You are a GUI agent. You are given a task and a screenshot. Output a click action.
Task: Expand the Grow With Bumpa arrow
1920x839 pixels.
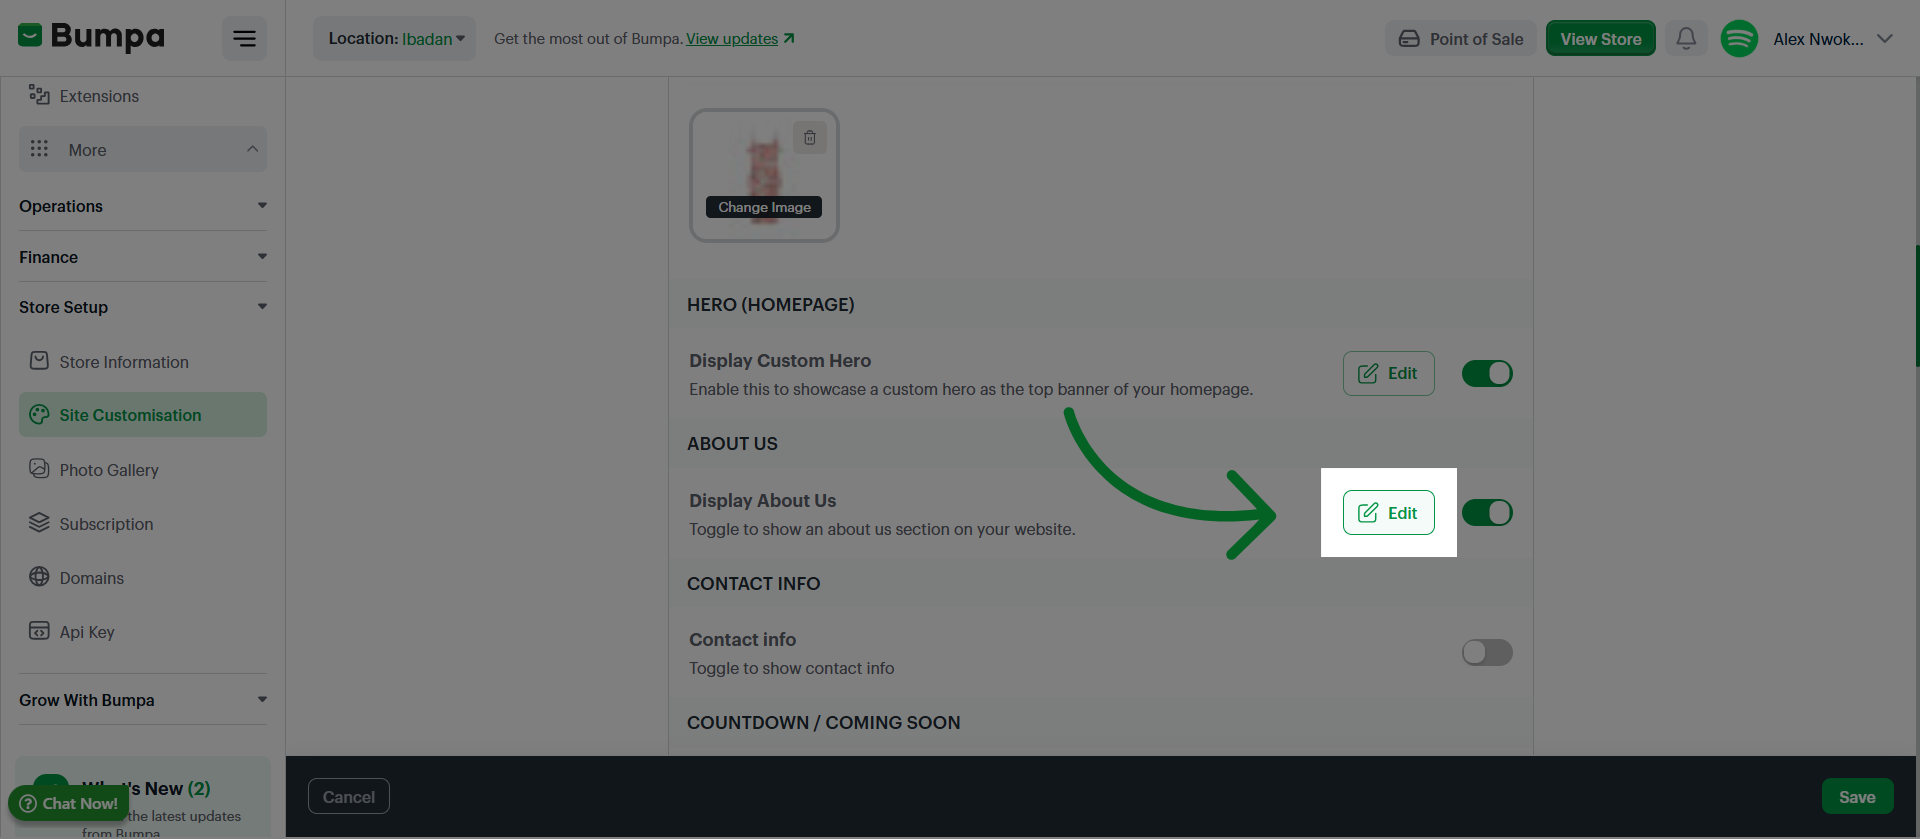262,700
